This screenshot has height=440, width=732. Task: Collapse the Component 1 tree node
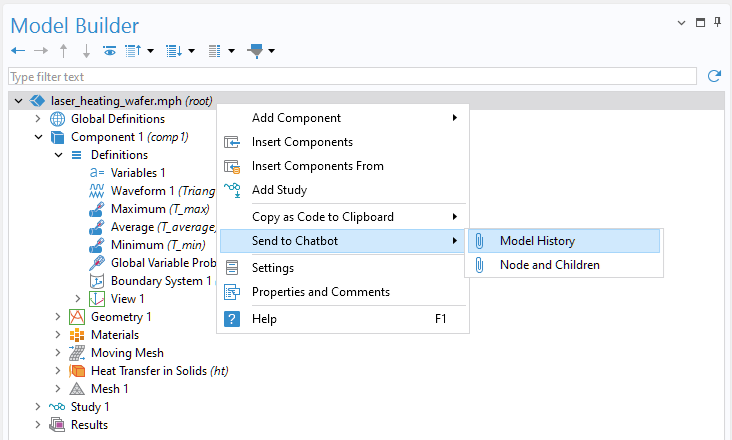[x=39, y=137]
